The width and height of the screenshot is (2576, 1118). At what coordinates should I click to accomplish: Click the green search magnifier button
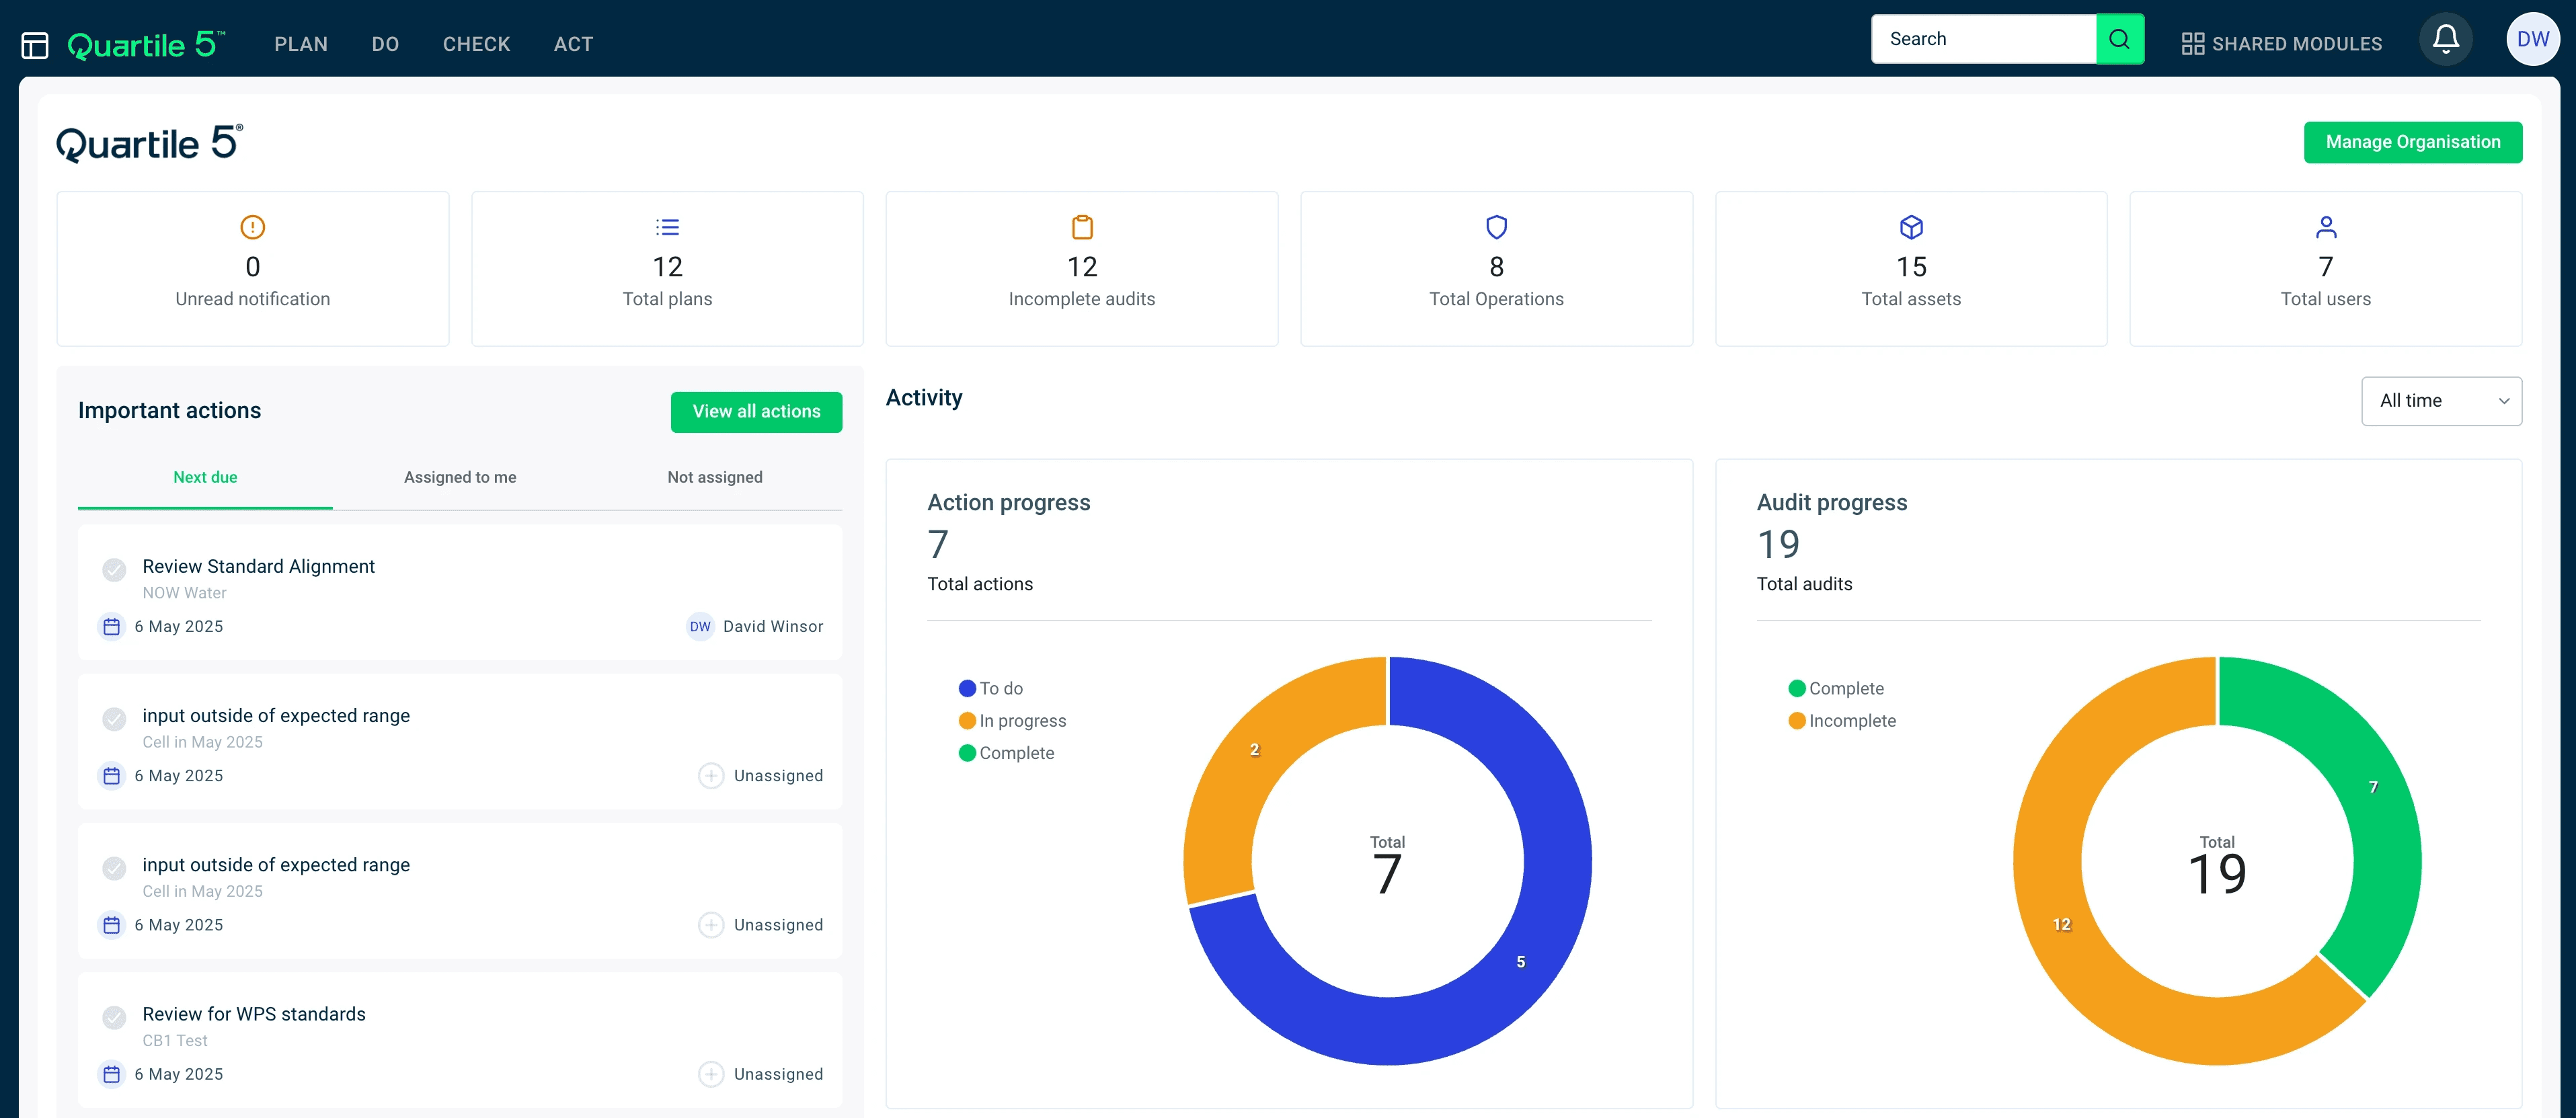point(2119,39)
